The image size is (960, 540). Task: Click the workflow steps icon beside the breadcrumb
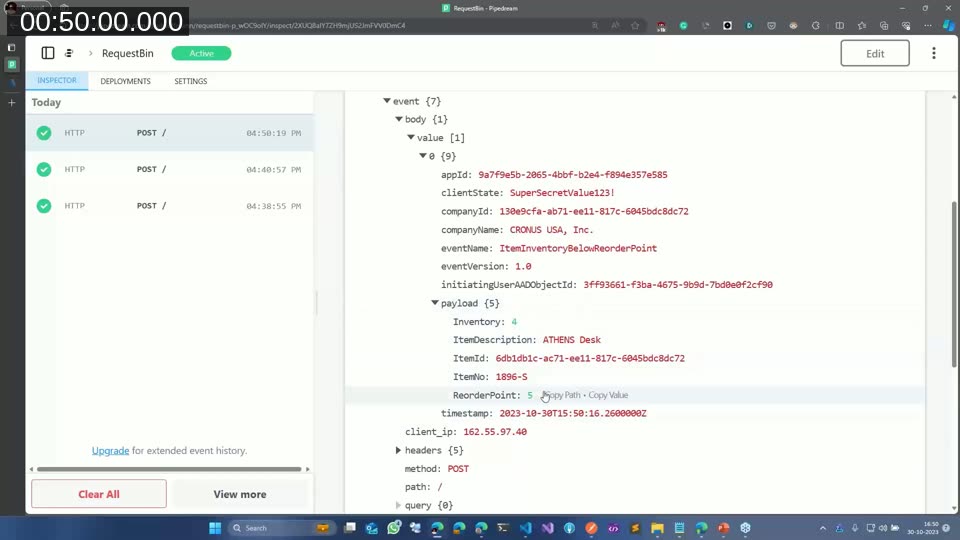click(69, 53)
